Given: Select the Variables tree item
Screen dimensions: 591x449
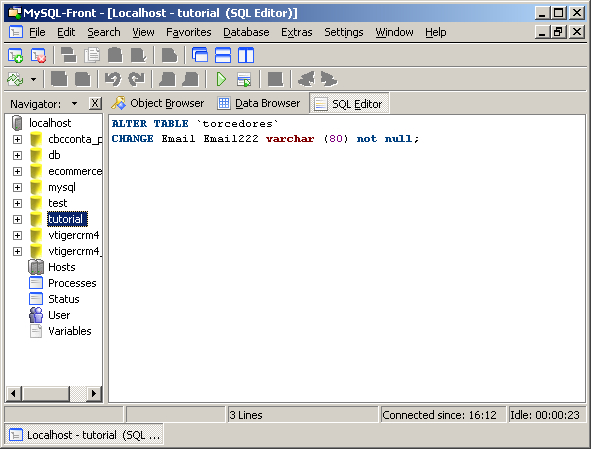Looking at the screenshot, I should pyautogui.click(x=70, y=331).
